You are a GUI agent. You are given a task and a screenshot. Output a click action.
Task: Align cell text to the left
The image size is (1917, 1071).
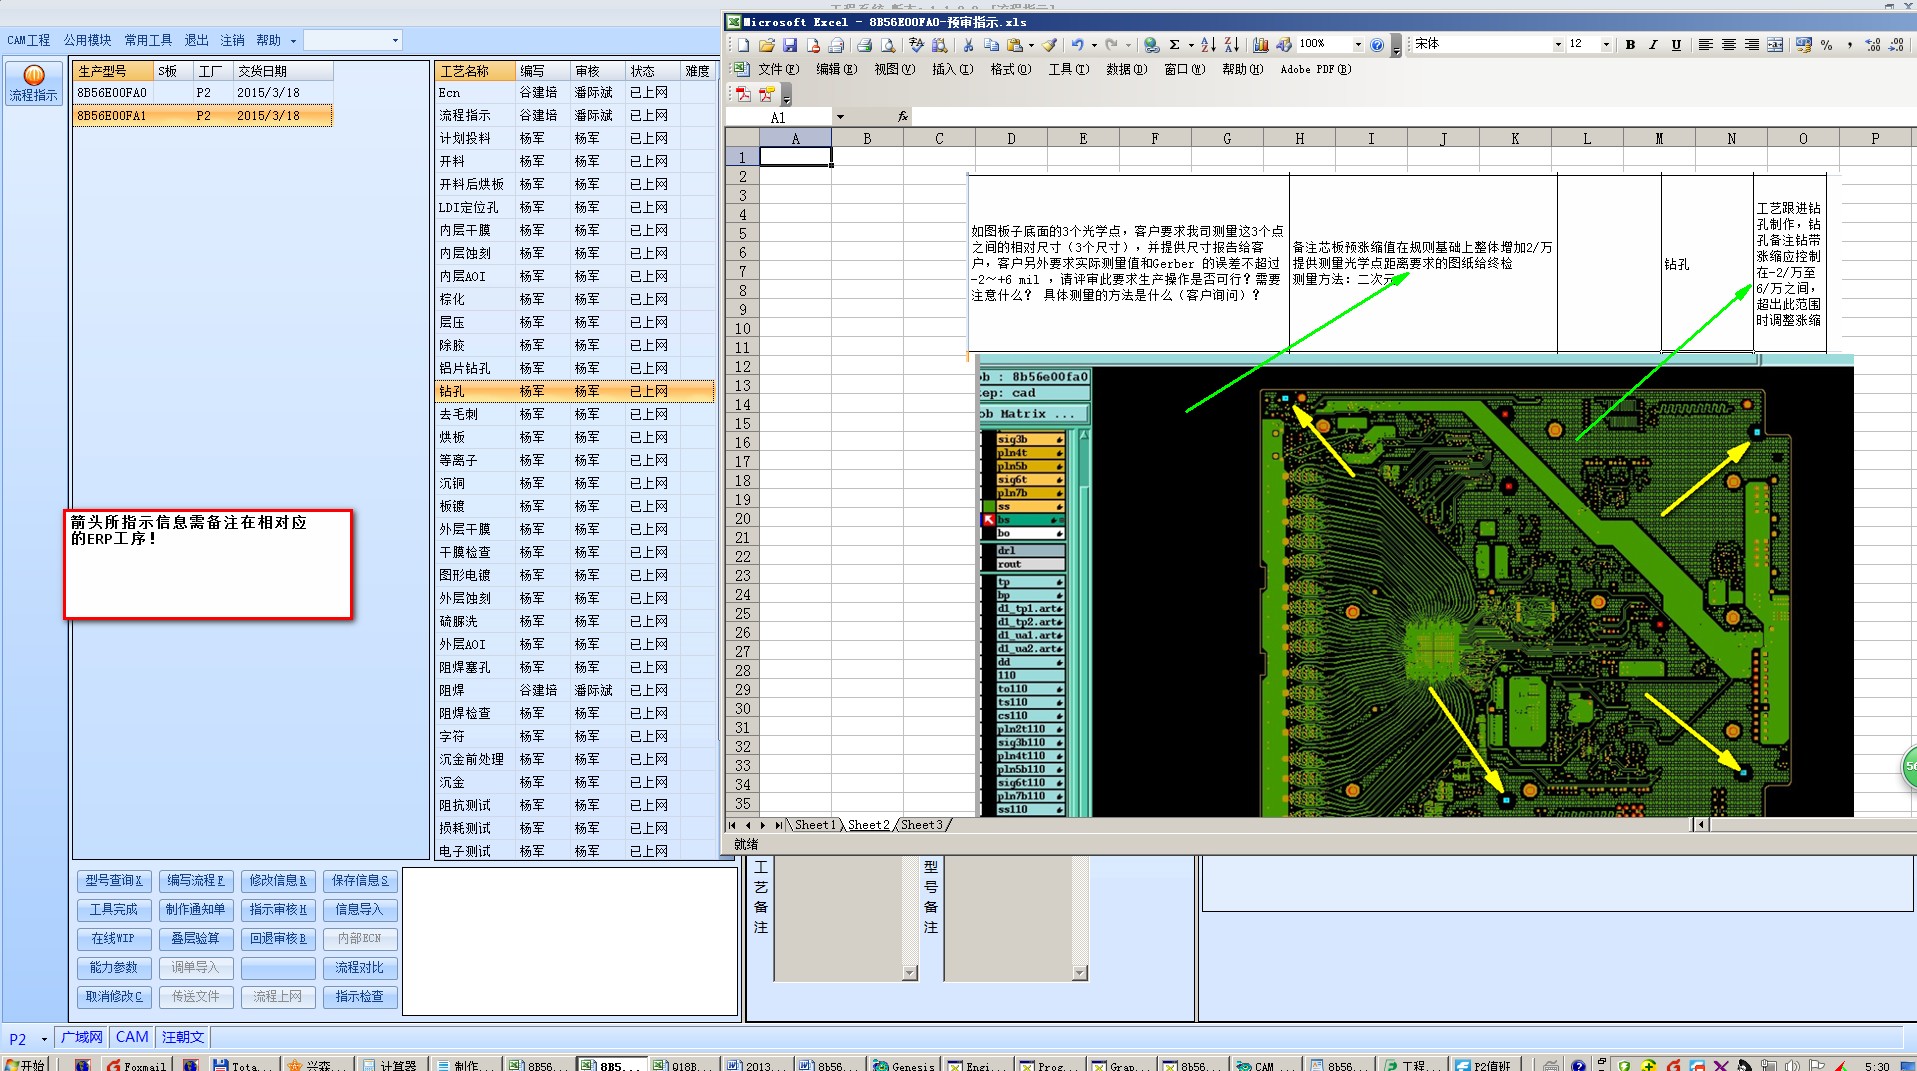(x=1705, y=45)
